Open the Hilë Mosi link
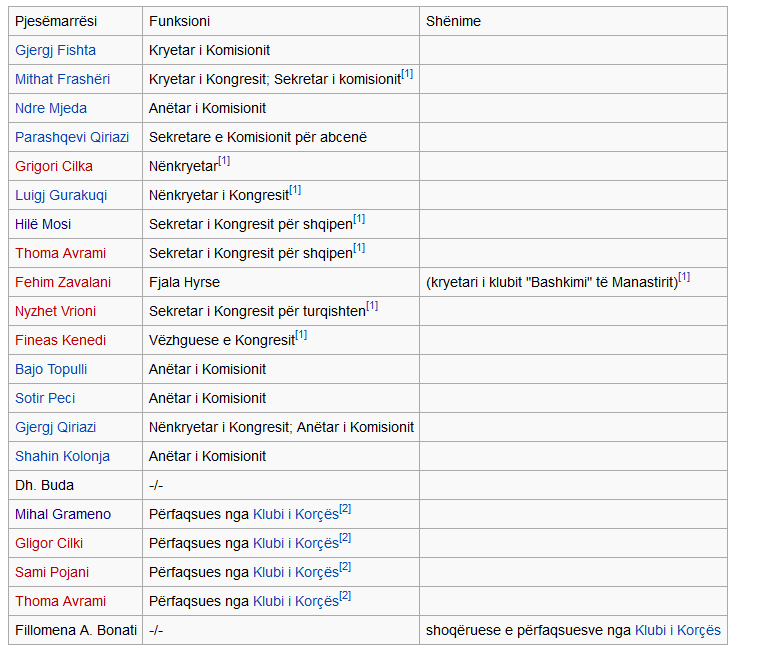Screen dimensions: 760x659 point(43,224)
